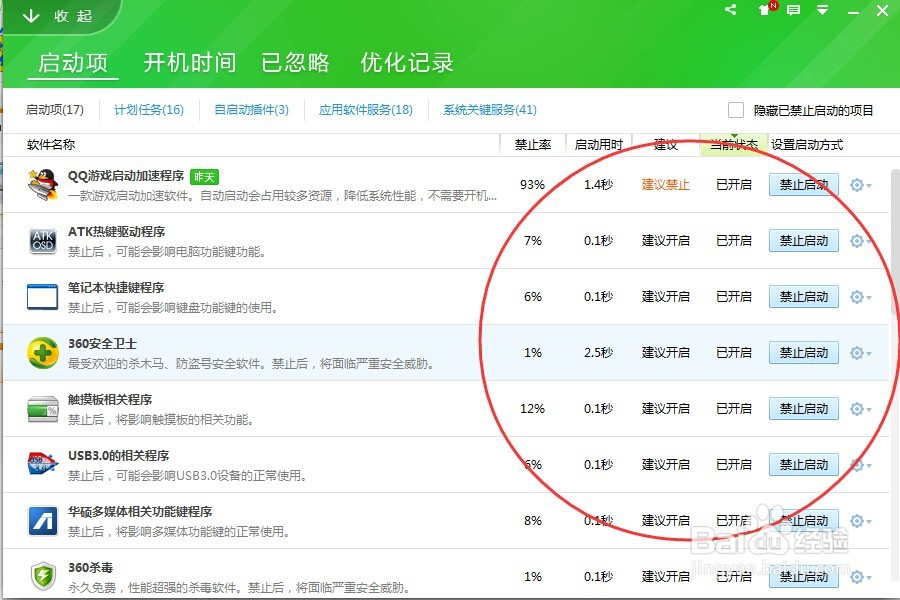Select the 自启动插件(3) sub-tab
Screen dimensions: 900x600
[x=251, y=110]
